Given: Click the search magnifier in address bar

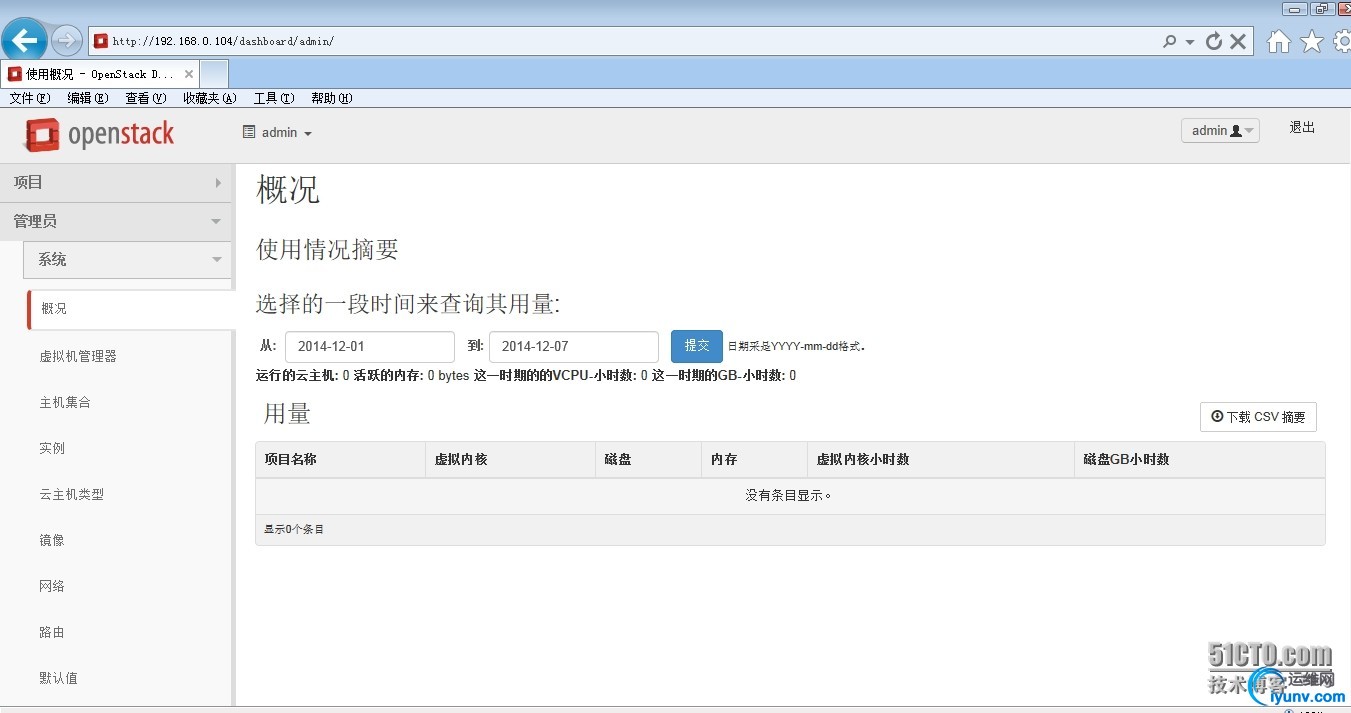Looking at the screenshot, I should click(x=1169, y=41).
